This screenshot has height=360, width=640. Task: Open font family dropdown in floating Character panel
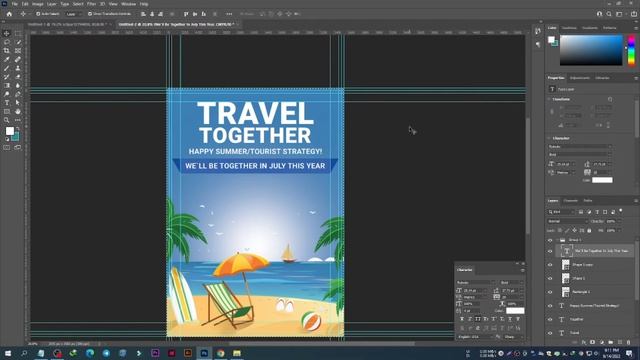[x=476, y=282]
